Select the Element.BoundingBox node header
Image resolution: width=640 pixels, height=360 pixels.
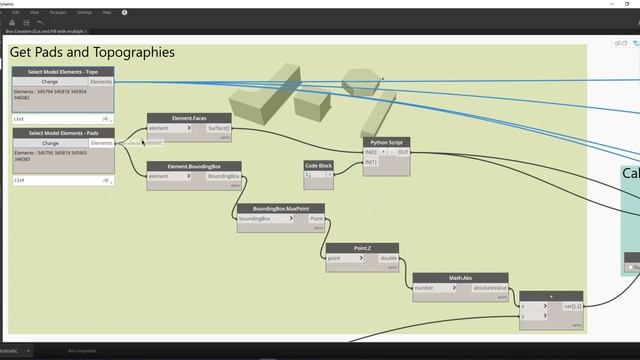(194, 166)
